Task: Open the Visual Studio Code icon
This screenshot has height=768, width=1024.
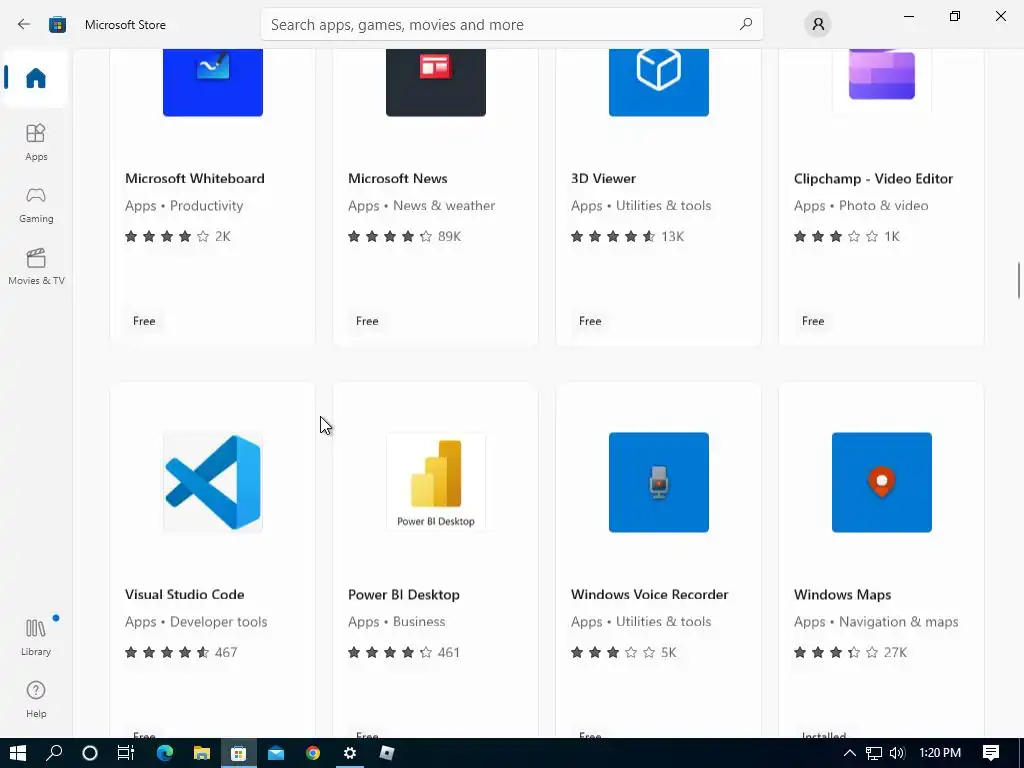Action: [x=213, y=482]
